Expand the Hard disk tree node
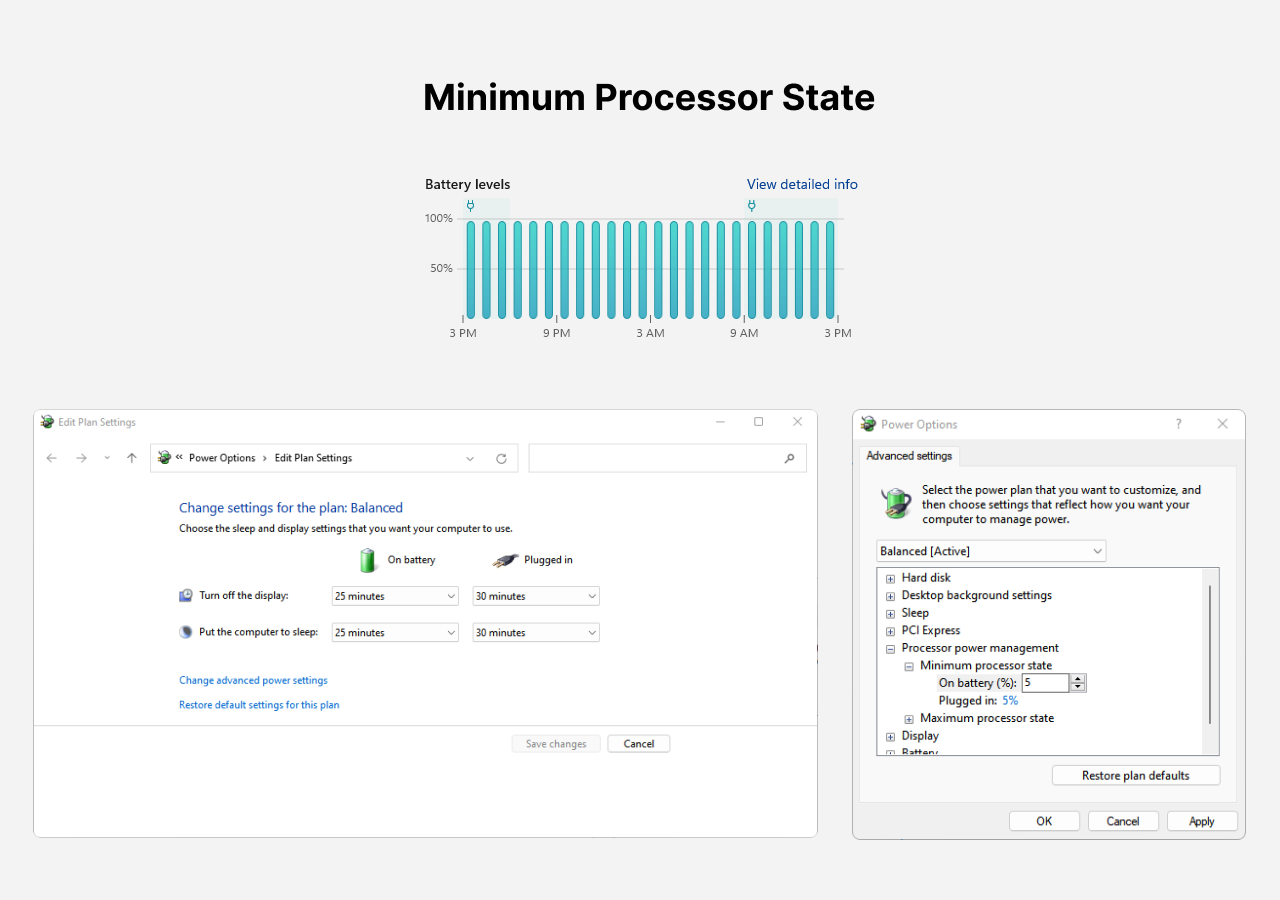The image size is (1280, 900). [890, 578]
